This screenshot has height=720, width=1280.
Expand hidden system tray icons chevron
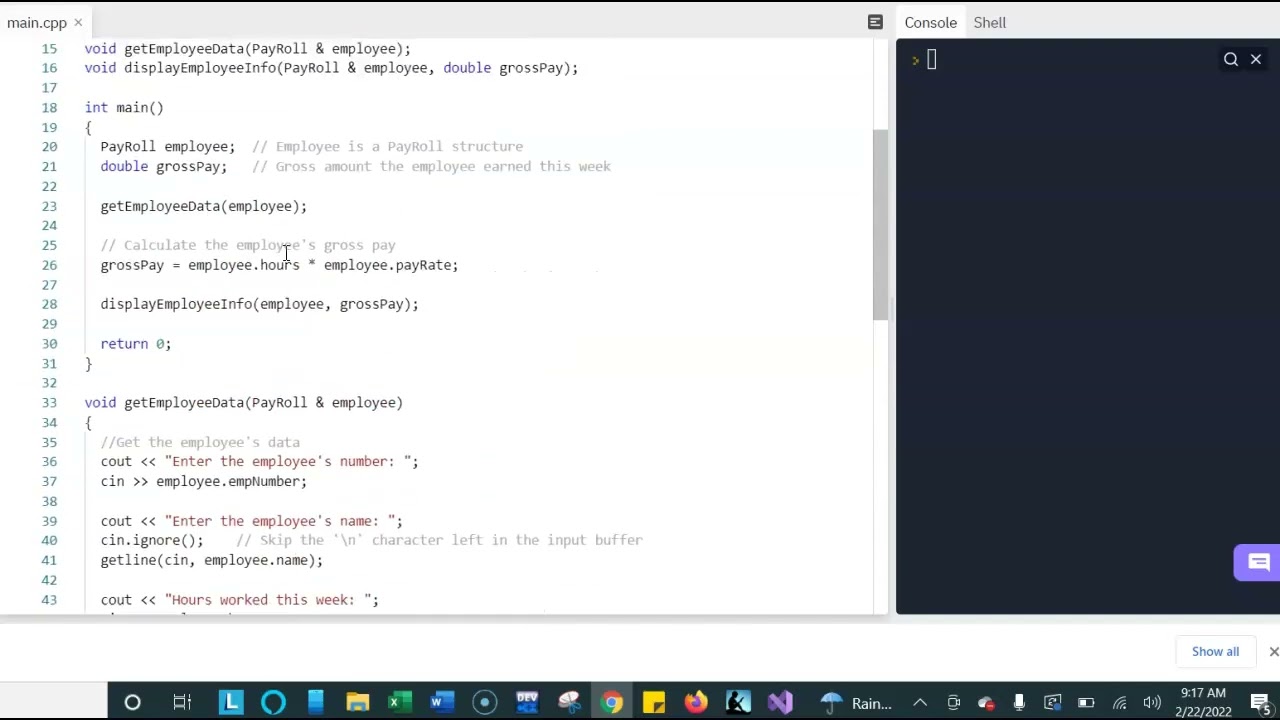click(920, 703)
